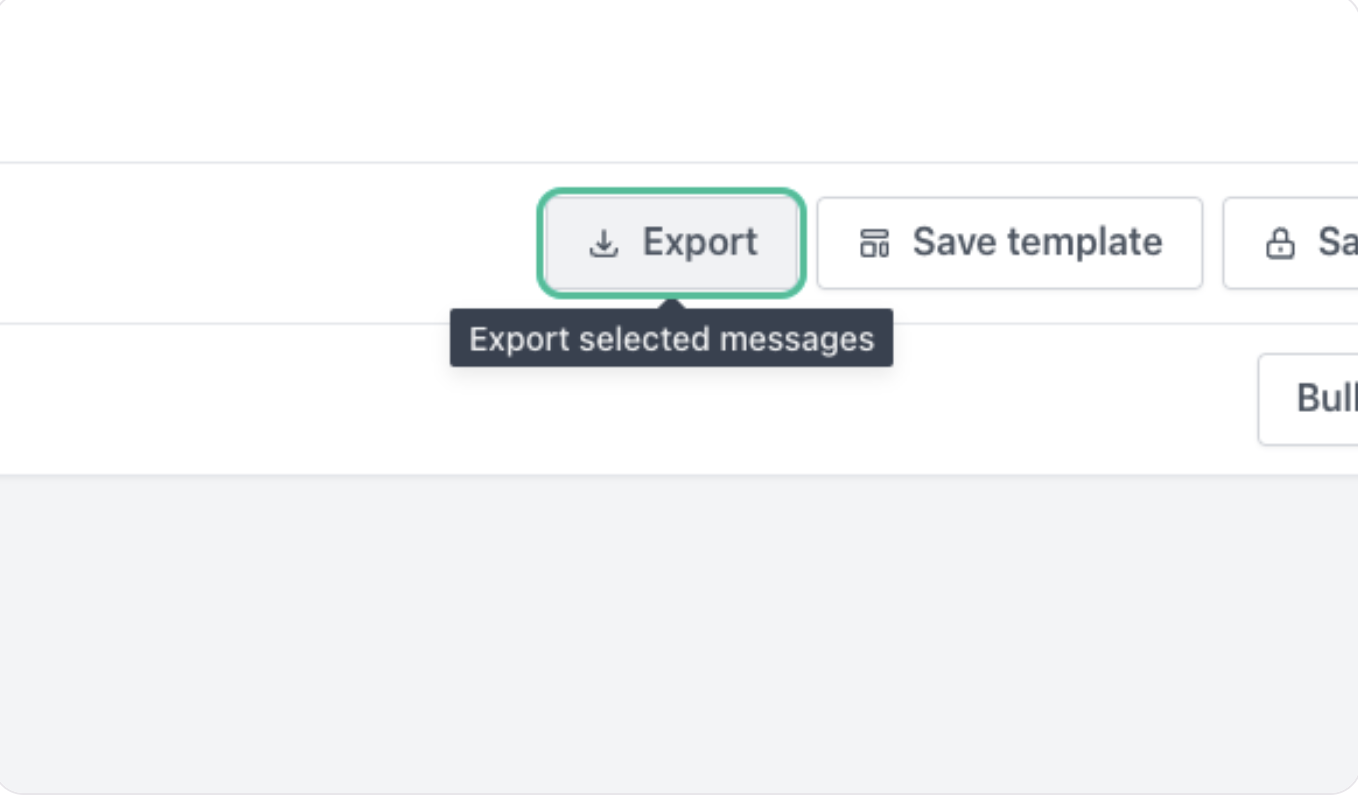Click the download arrow icon on Export
Viewport: 1358px width, 796px height.
[603, 243]
